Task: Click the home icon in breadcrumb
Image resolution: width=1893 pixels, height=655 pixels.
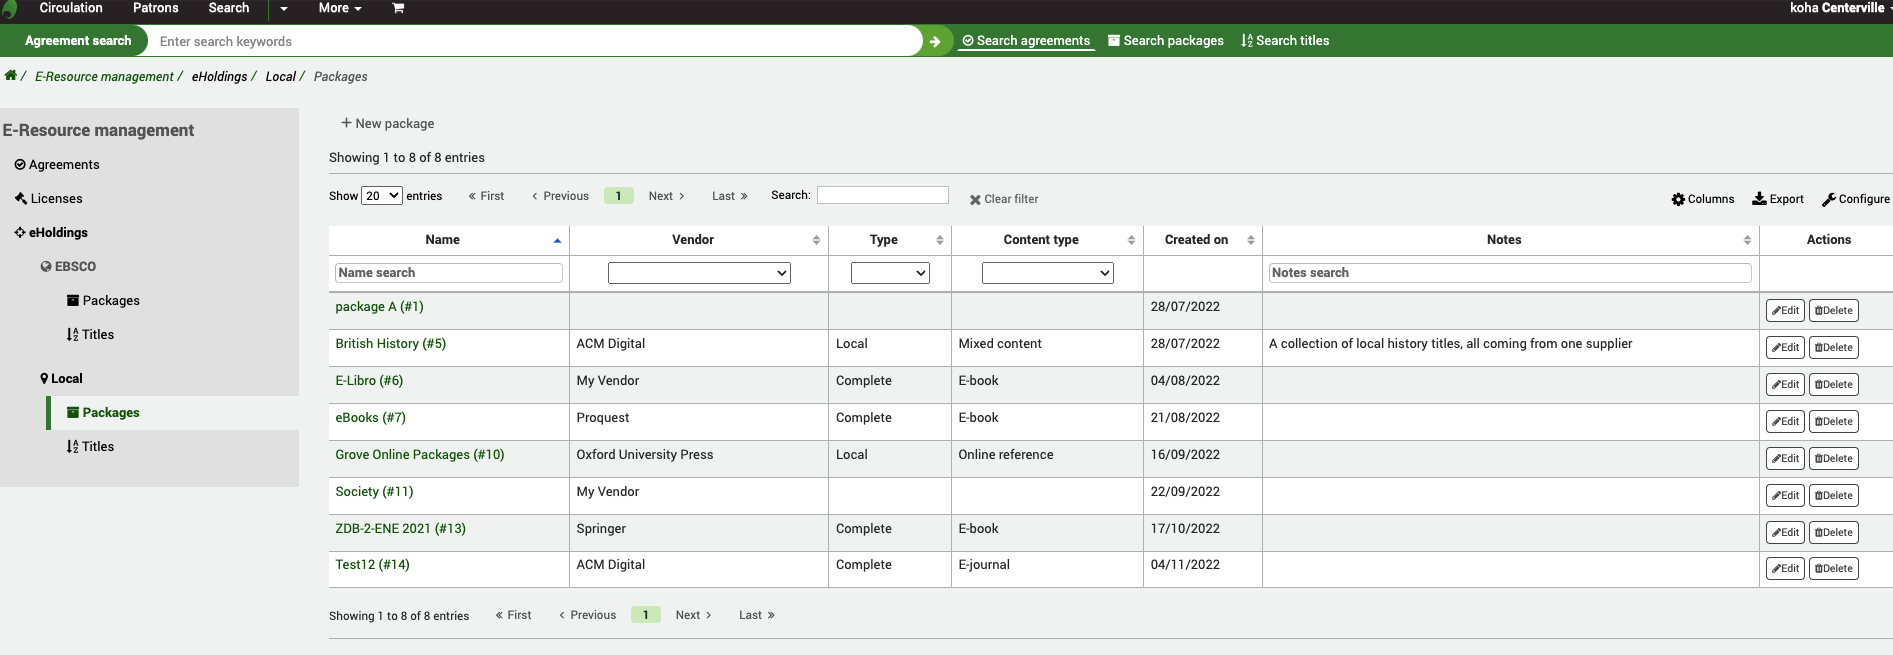Action: click(x=10, y=76)
